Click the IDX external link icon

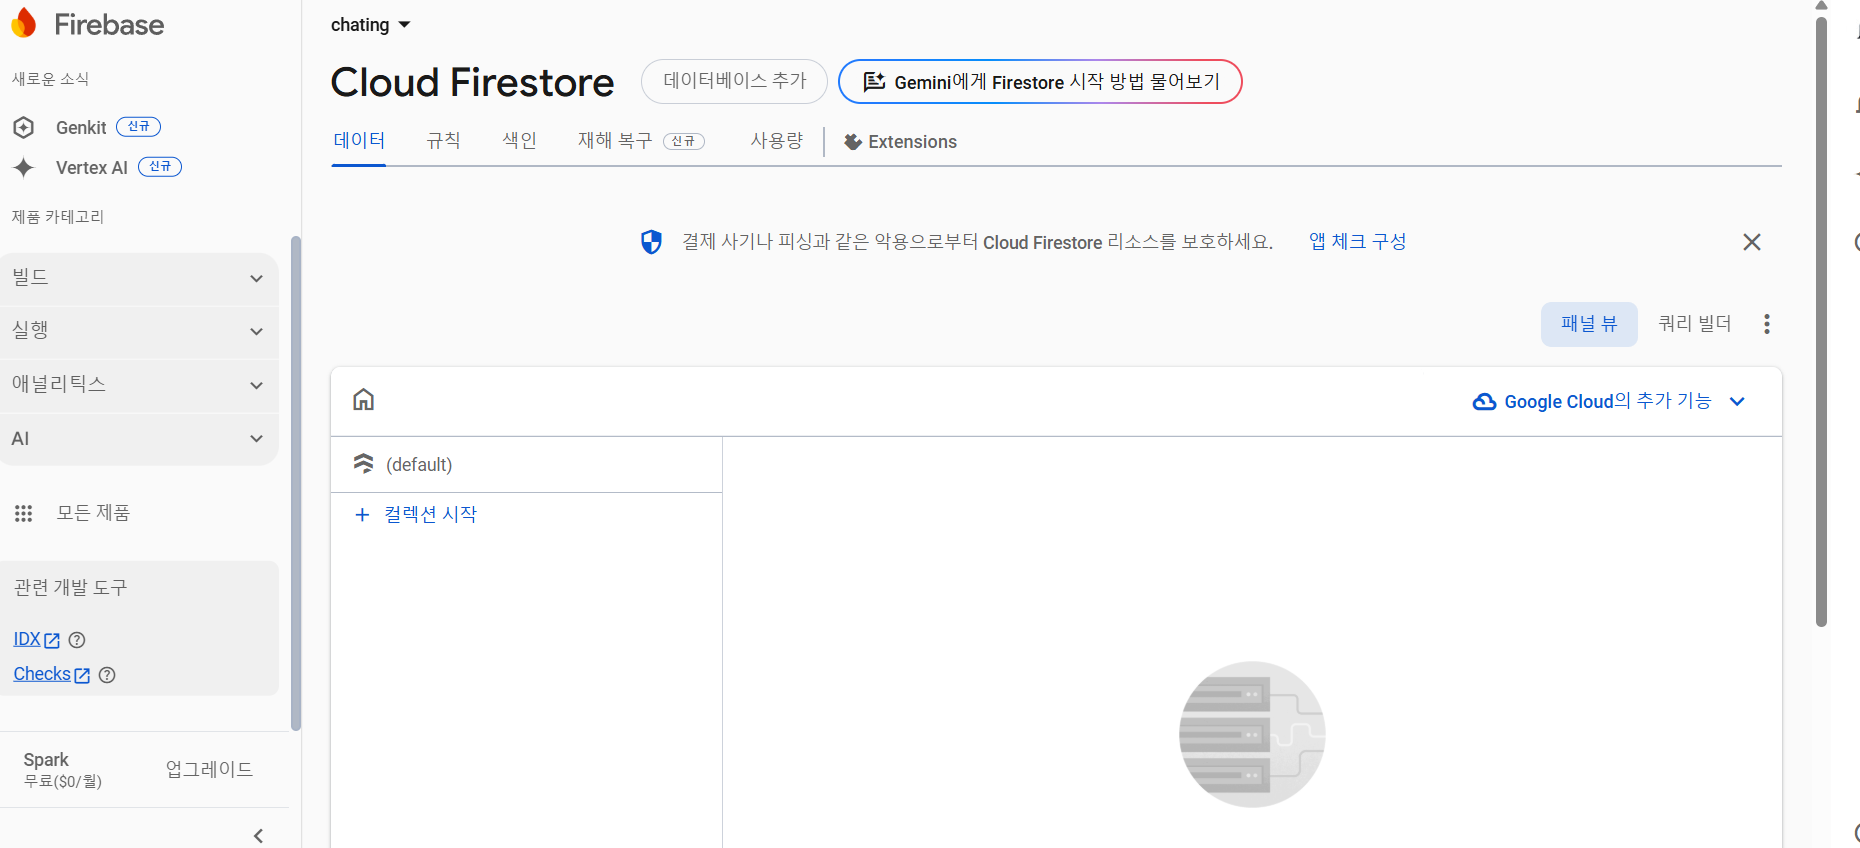[52, 641]
